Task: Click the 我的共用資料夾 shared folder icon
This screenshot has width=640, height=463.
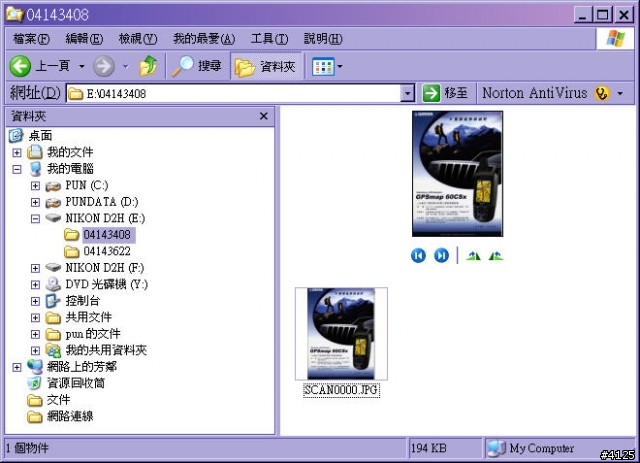Action: 53,350
